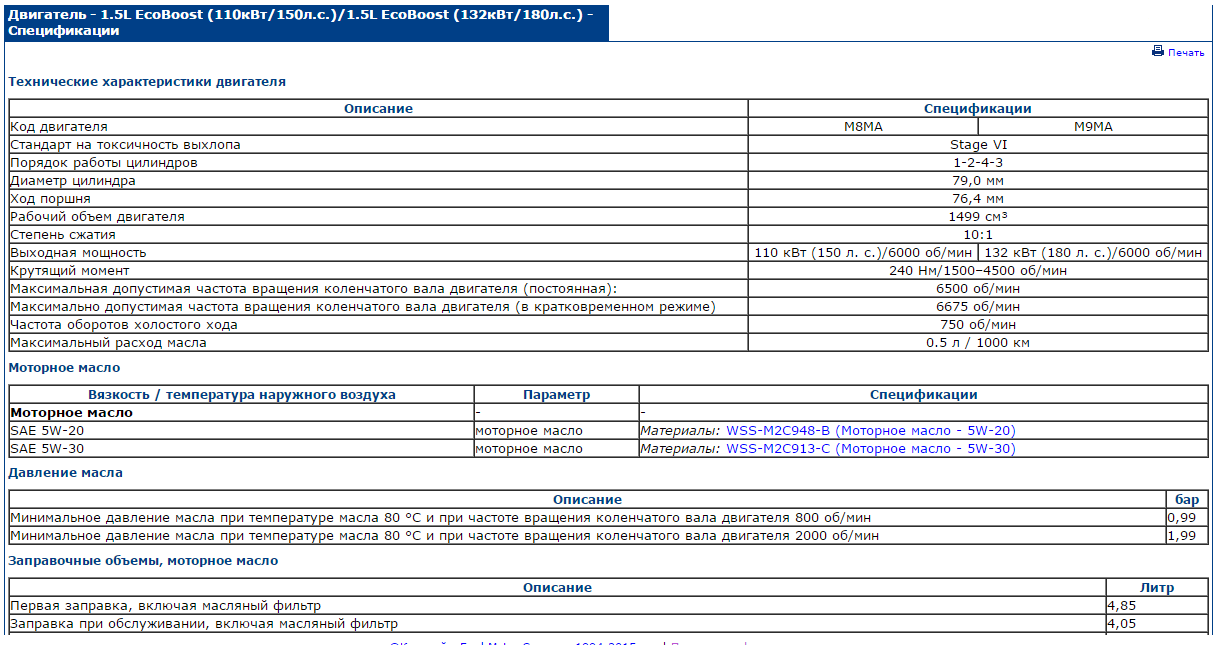This screenshot has width=1219, height=645.
Task: Click the printer icon beside Печать
Action: [1157, 51]
